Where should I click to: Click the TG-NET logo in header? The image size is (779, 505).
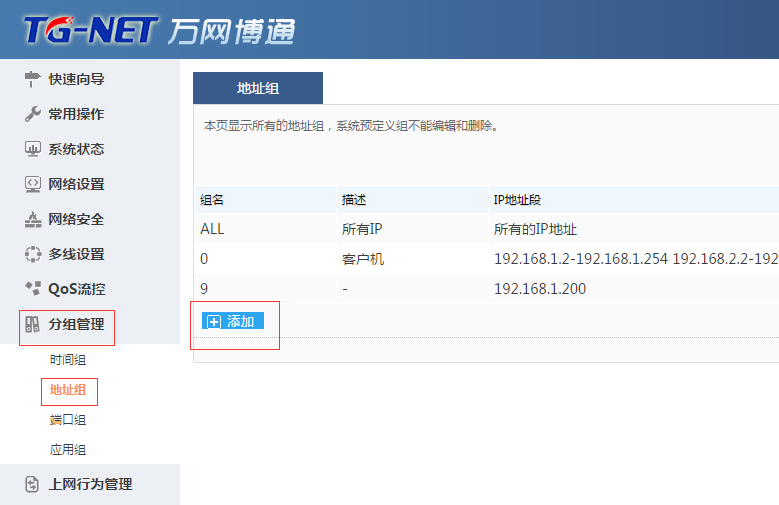(90, 30)
